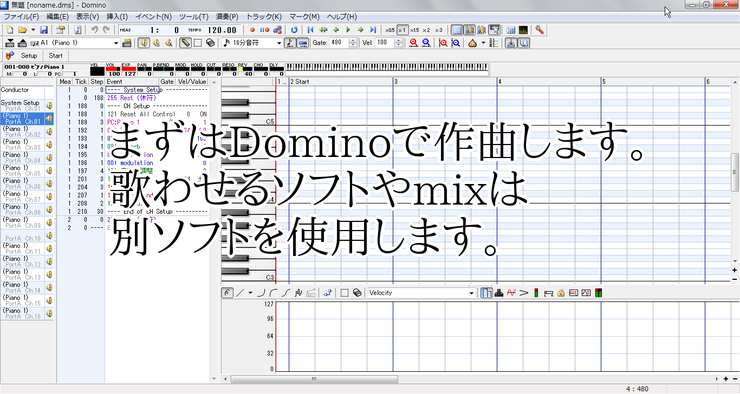The width and height of the screenshot is (740, 394).
Task: Click the Vel value field
Action: pyautogui.click(x=384, y=42)
